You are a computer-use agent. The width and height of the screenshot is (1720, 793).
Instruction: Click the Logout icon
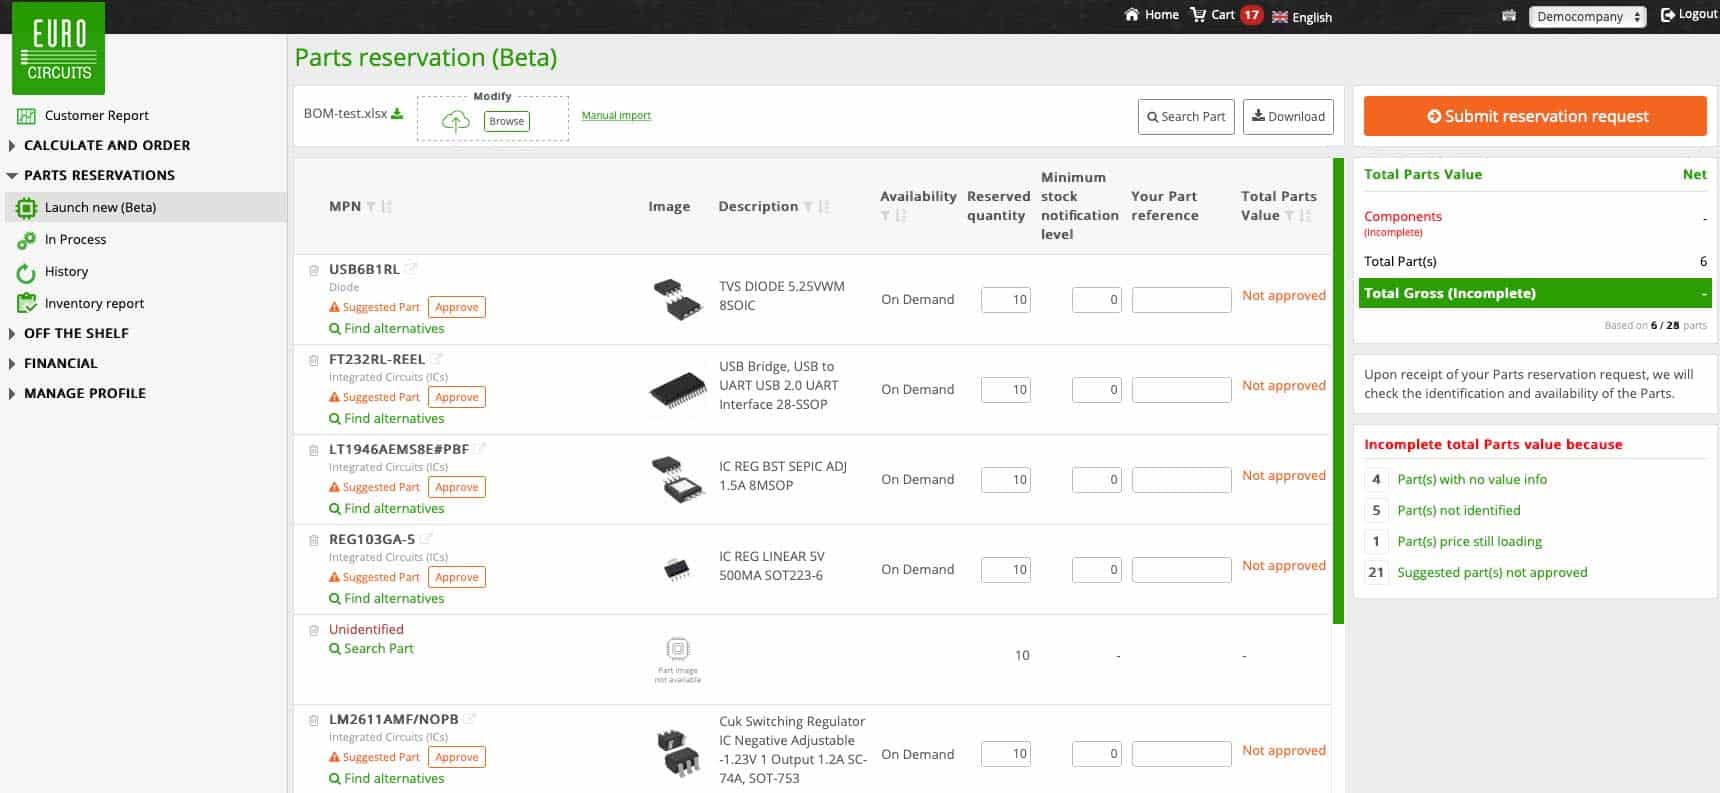pyautogui.click(x=1667, y=15)
